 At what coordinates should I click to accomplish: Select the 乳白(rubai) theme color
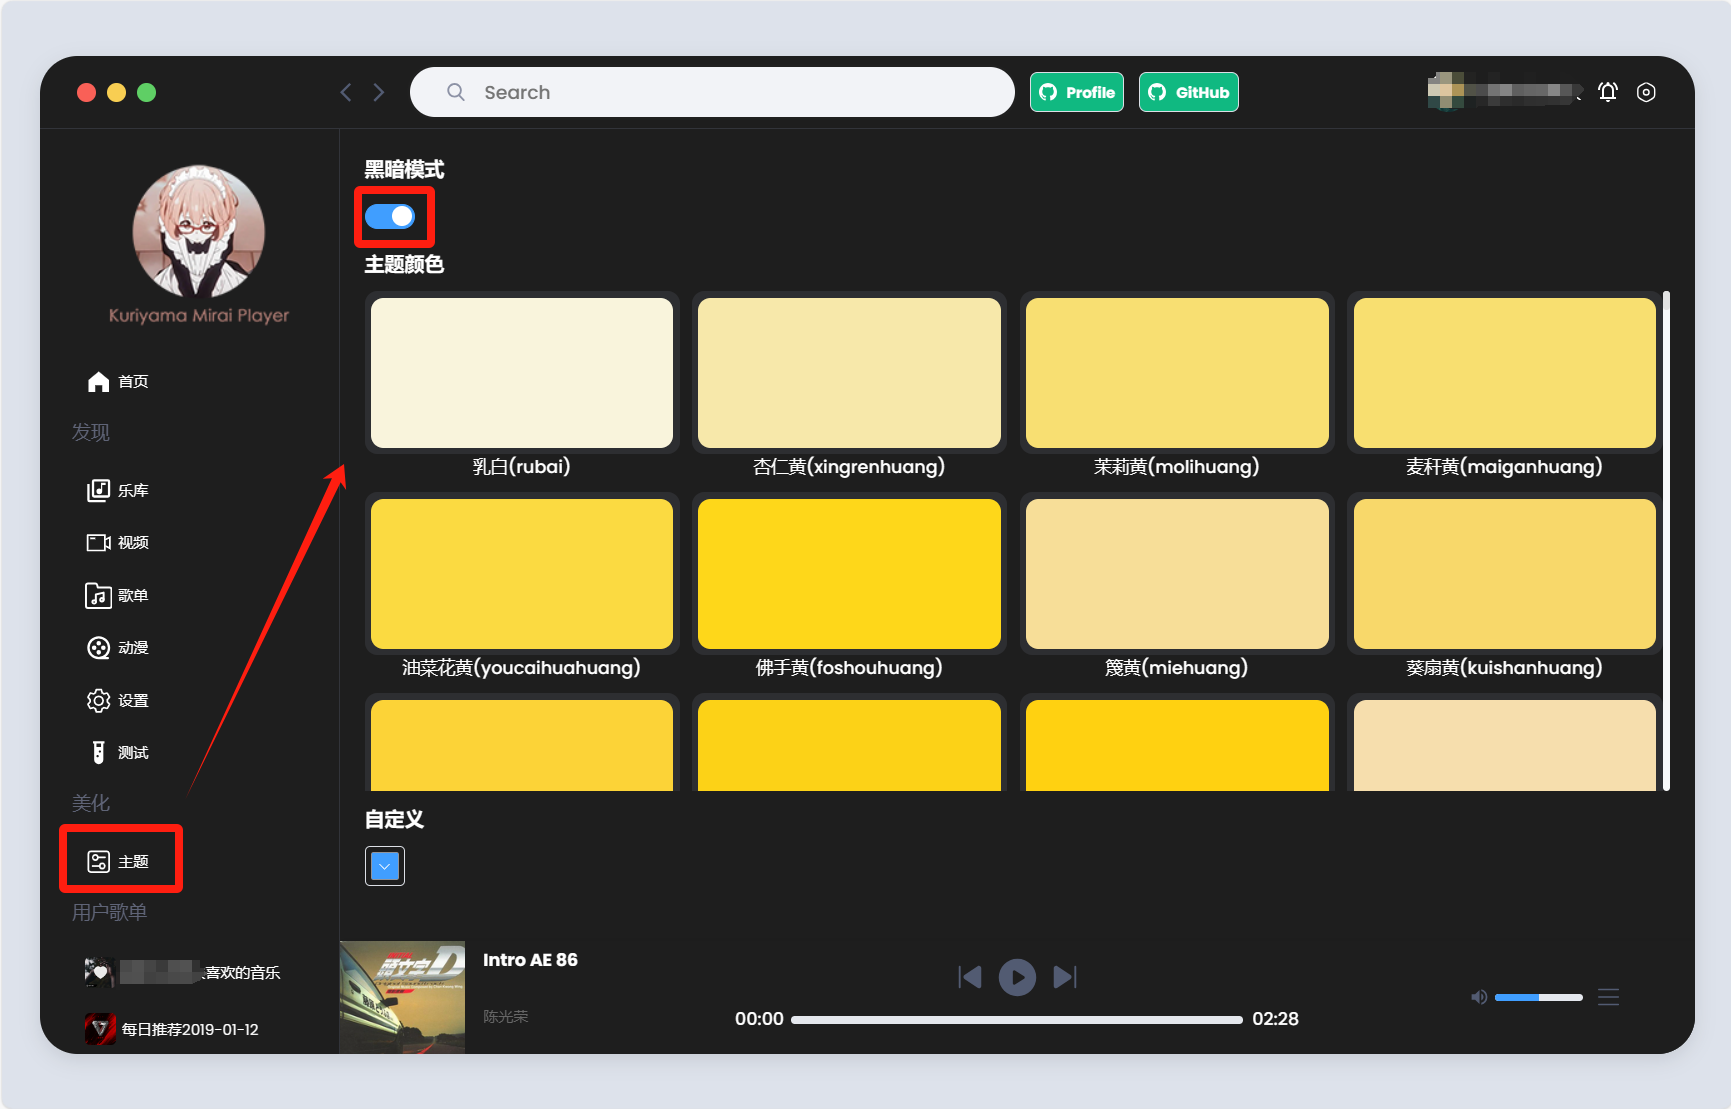click(x=521, y=373)
